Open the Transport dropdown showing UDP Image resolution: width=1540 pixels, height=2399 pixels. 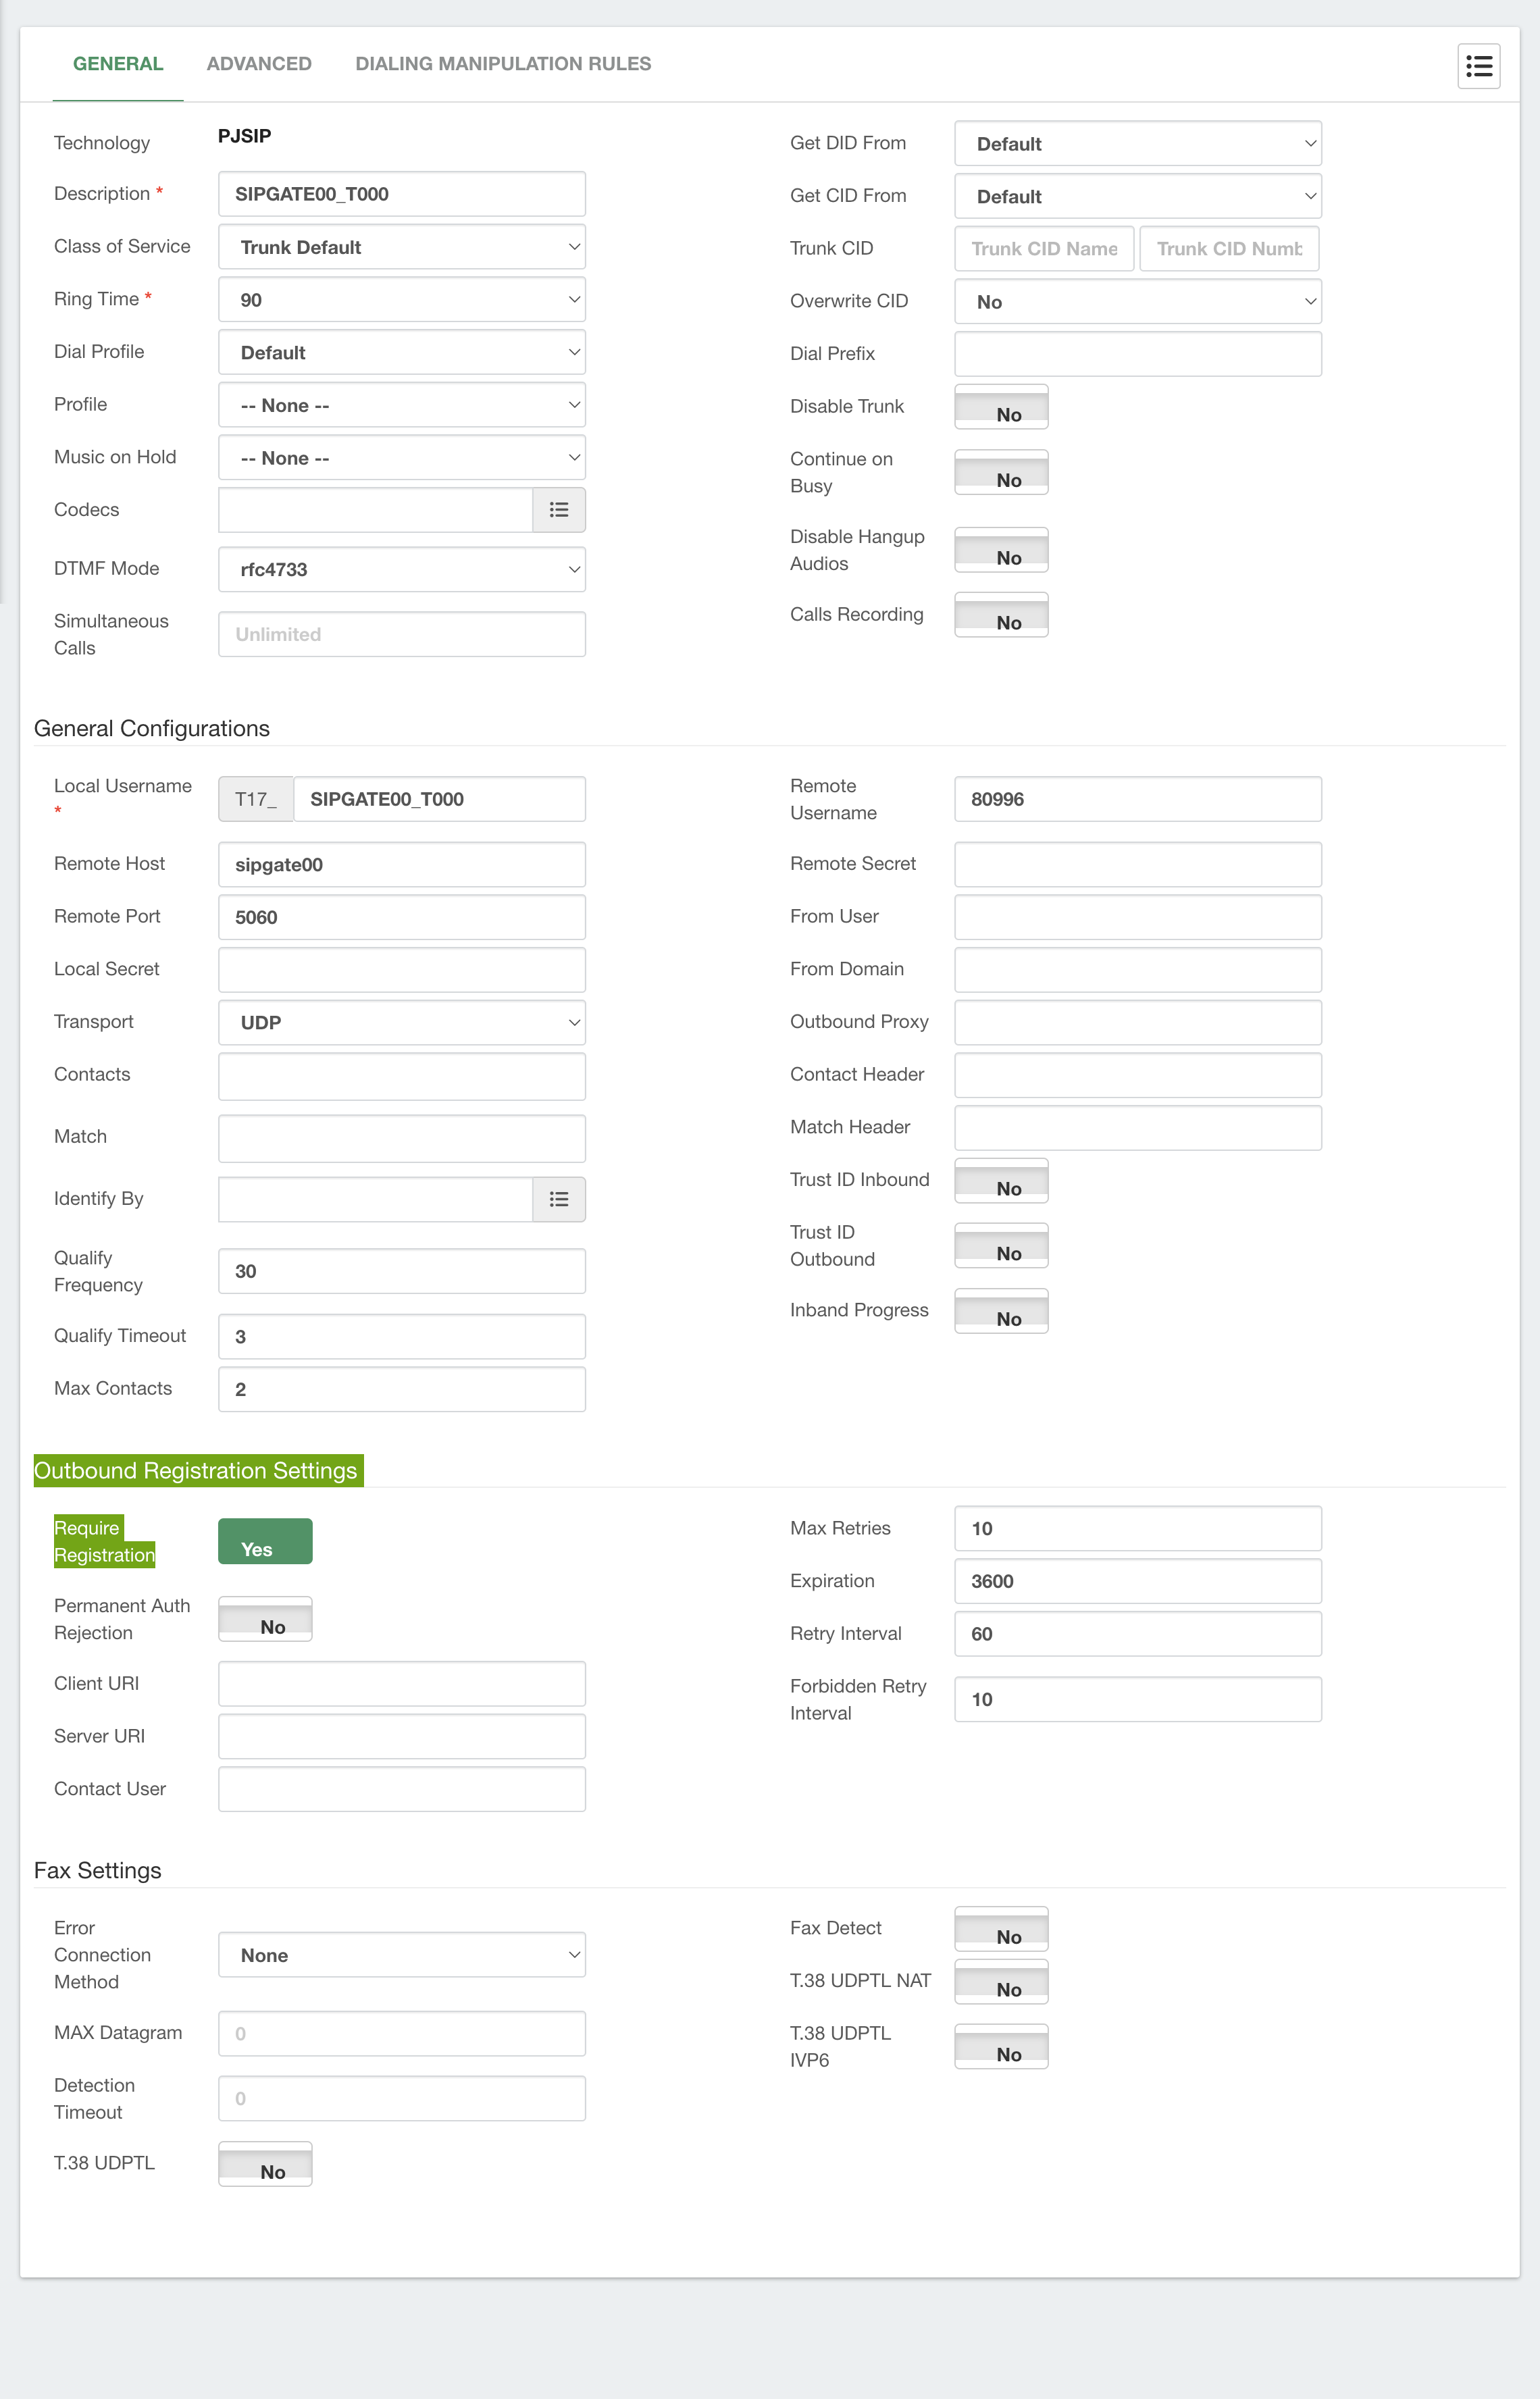401,1022
